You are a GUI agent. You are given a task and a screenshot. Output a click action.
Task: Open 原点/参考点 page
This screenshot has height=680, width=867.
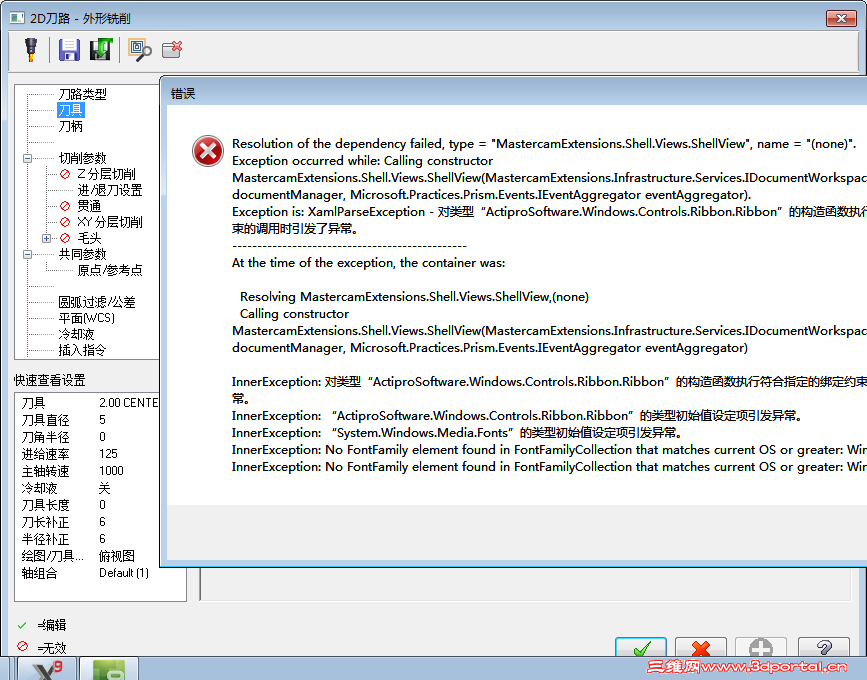[x=109, y=270]
